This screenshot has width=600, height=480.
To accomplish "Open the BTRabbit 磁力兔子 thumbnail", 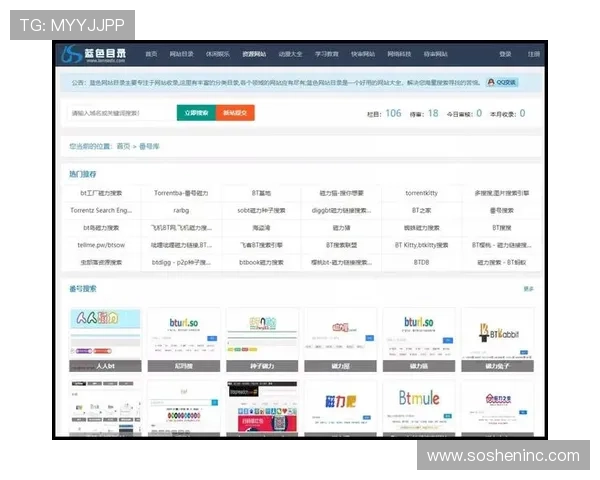I will coord(497,340).
